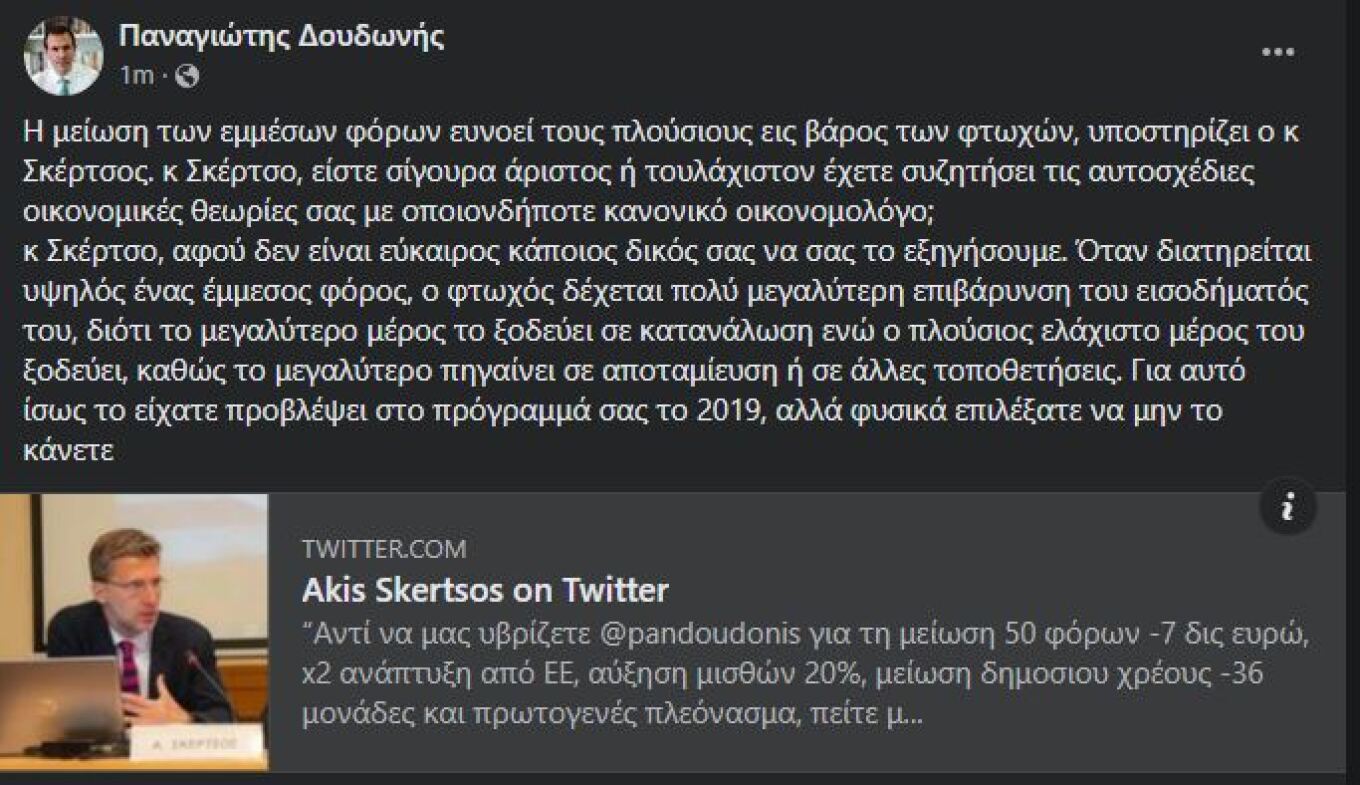Click the "1m" post timestamp
The image size is (1360, 785).
pyautogui.click(x=136, y=76)
